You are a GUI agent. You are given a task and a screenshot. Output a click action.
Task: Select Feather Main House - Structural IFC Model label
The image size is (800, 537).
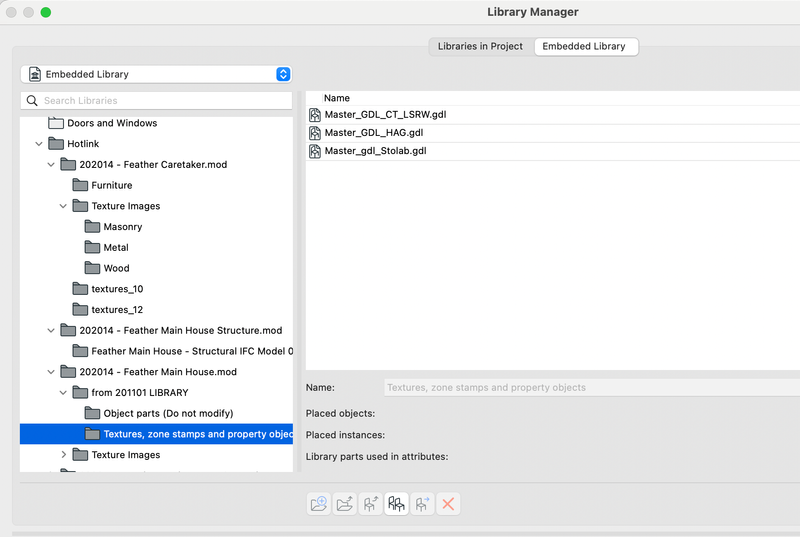[192, 351]
